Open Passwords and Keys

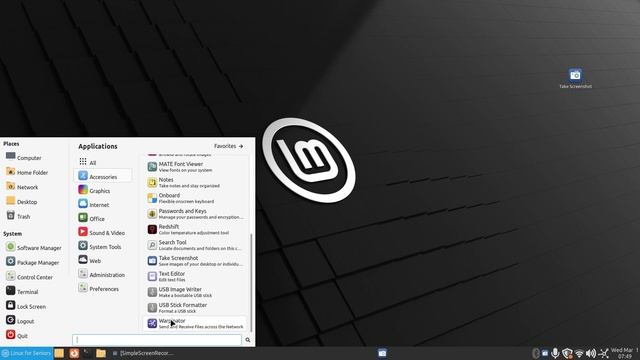pos(196,214)
